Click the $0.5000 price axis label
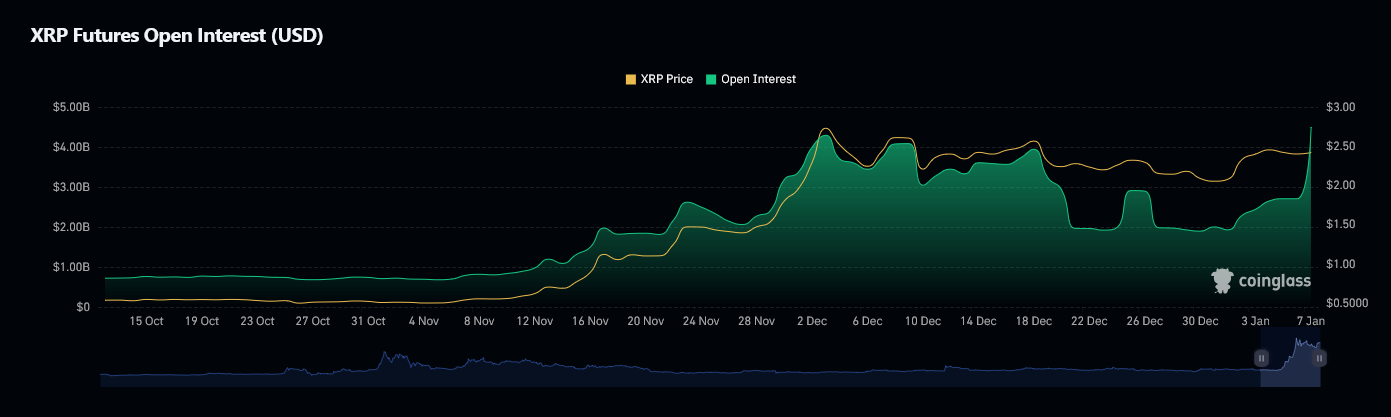 (1346, 303)
